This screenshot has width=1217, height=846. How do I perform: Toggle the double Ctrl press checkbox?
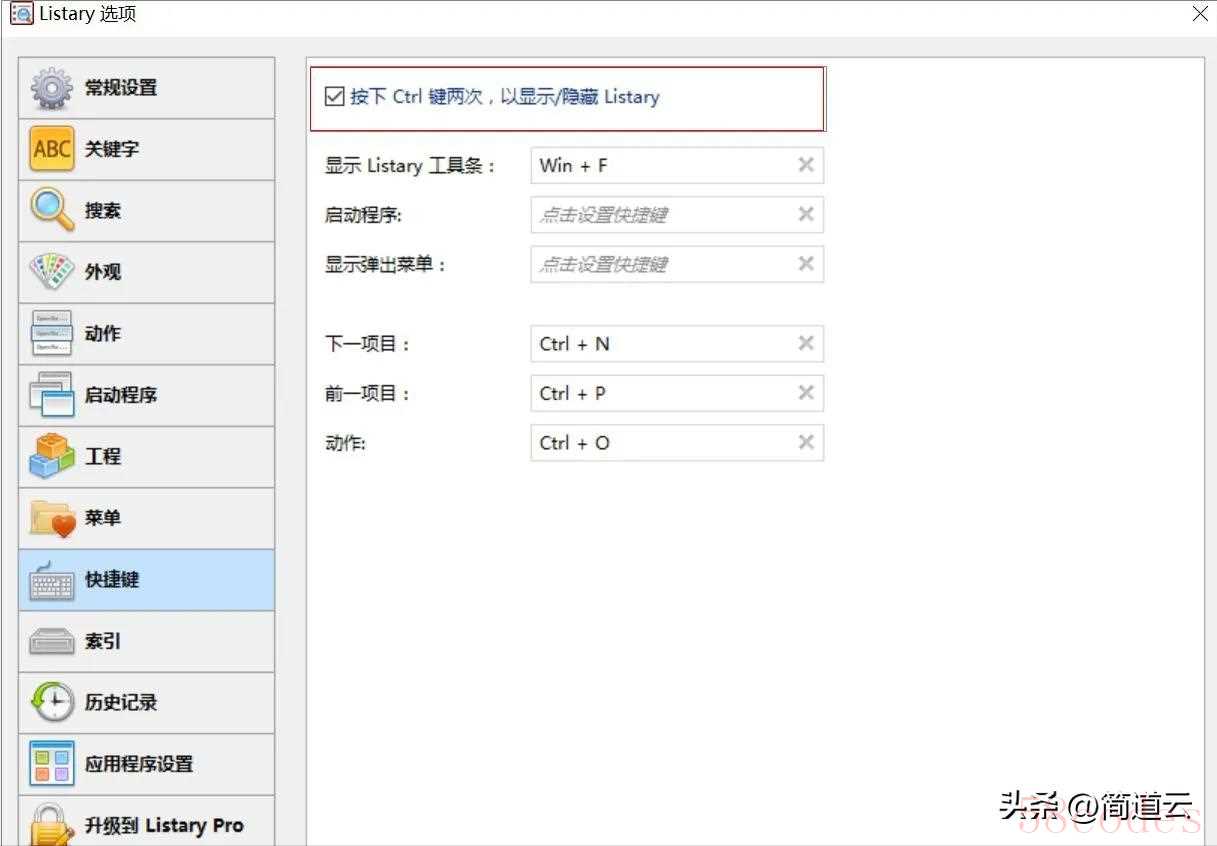[x=335, y=97]
